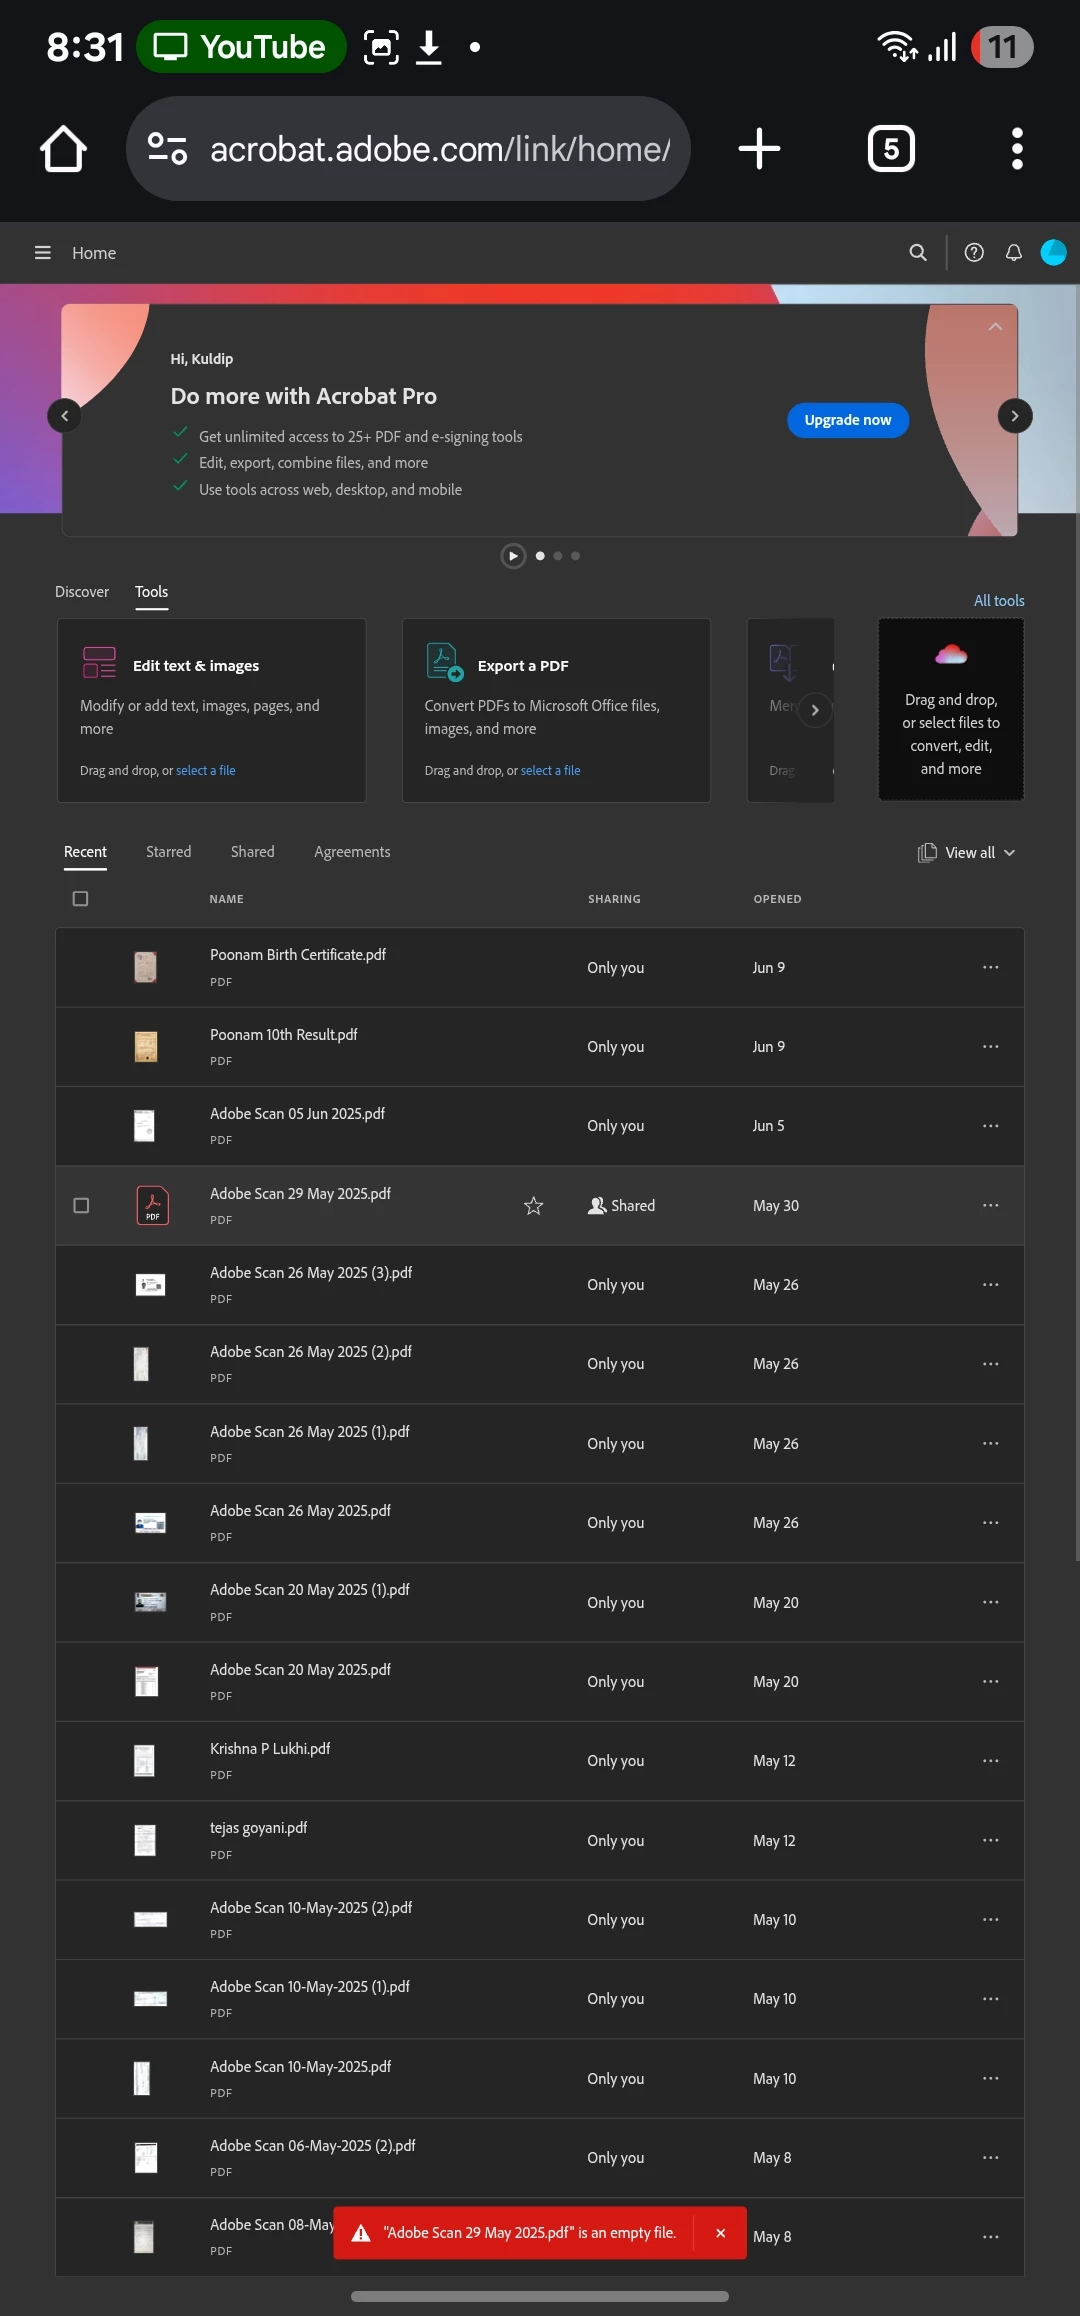Open Poonam 10th Result.pdf thumbnail

pos(146,1046)
